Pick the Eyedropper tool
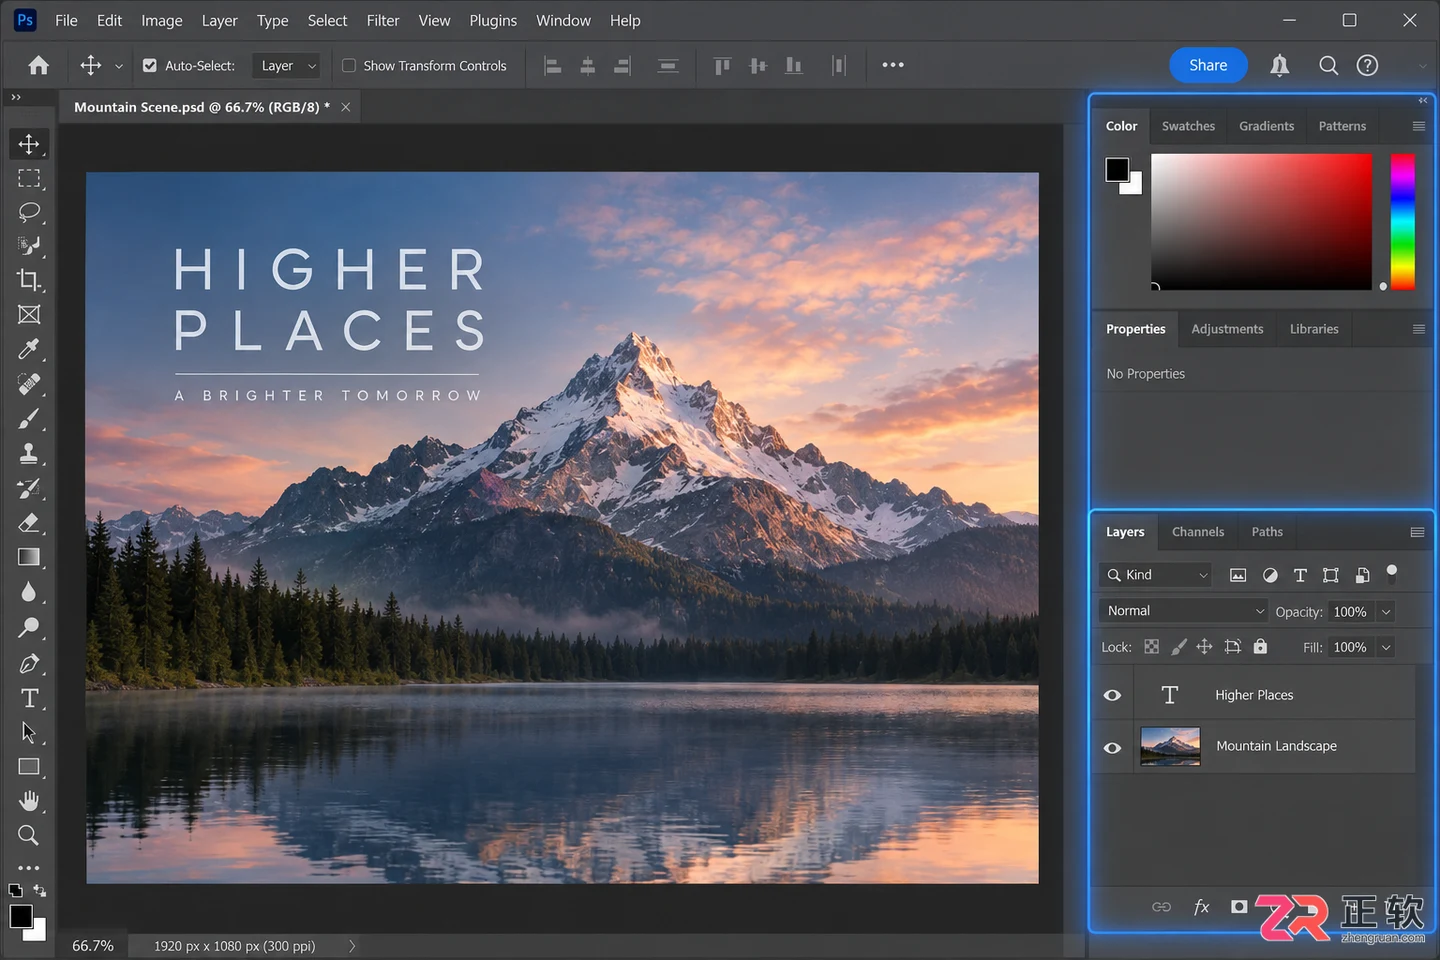The height and width of the screenshot is (960, 1440). (29, 349)
